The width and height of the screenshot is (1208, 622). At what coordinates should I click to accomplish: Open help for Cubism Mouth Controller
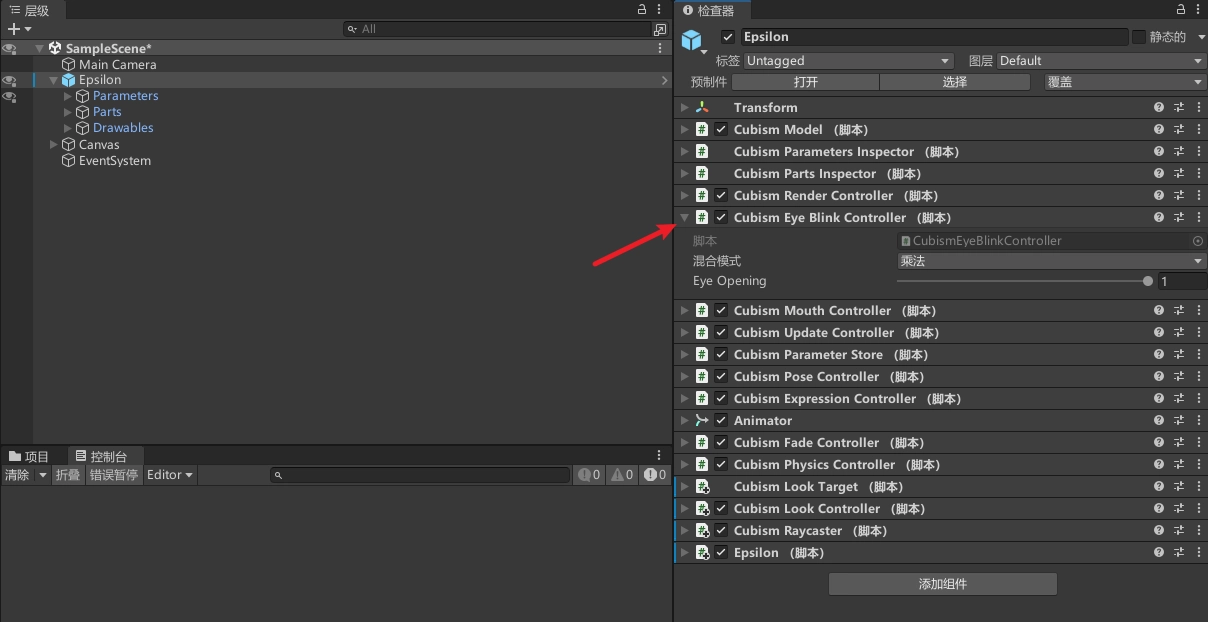(1159, 310)
